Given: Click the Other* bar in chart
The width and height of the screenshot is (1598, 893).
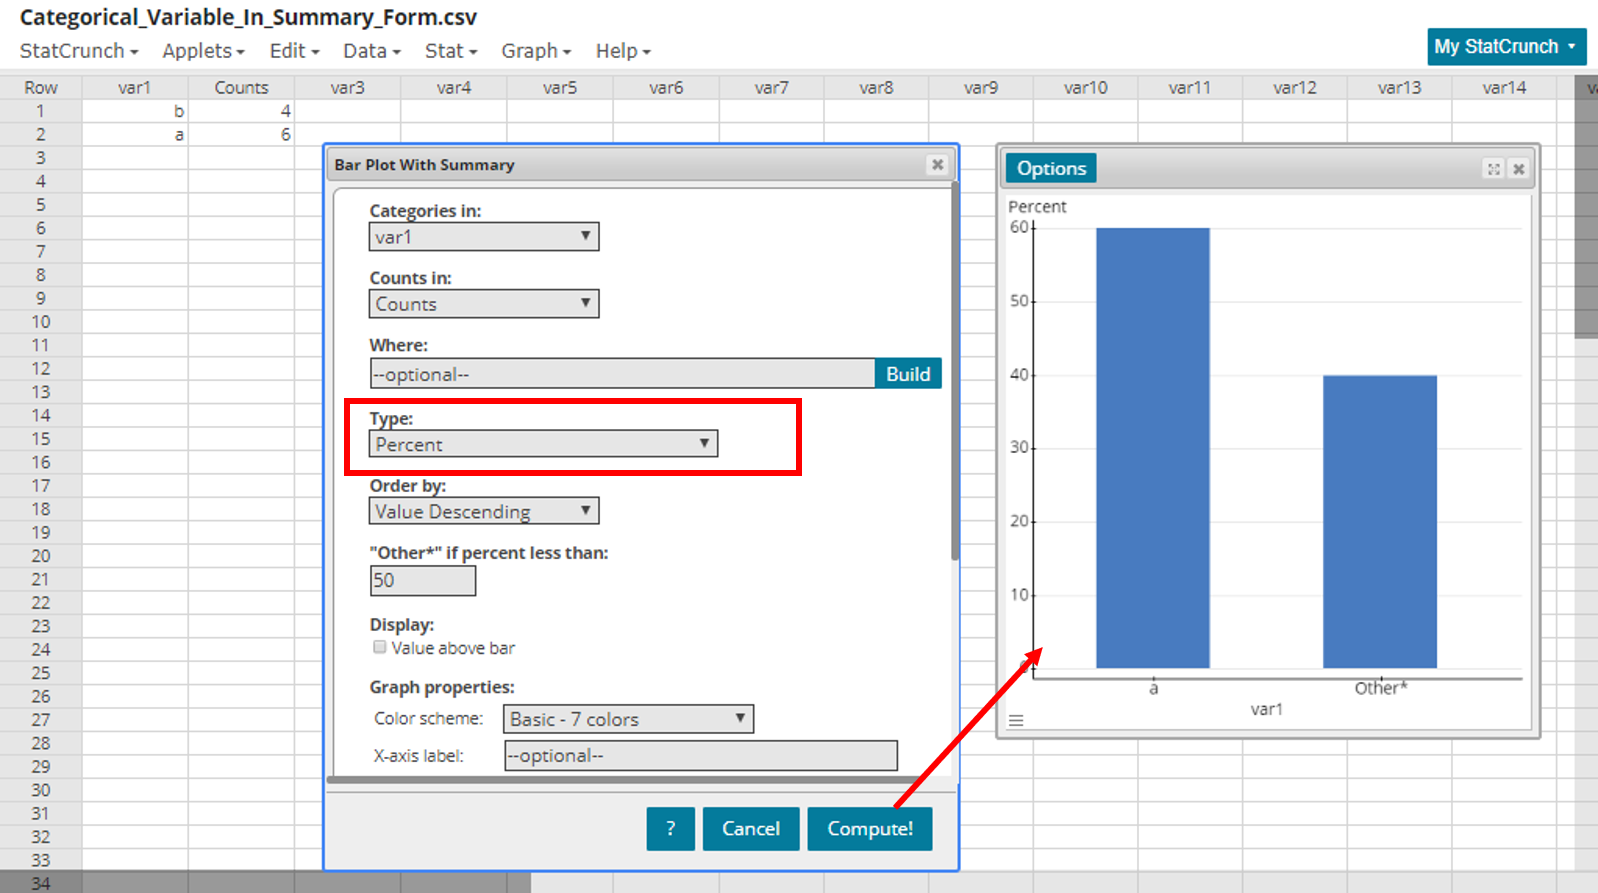Looking at the screenshot, I should [x=1380, y=522].
